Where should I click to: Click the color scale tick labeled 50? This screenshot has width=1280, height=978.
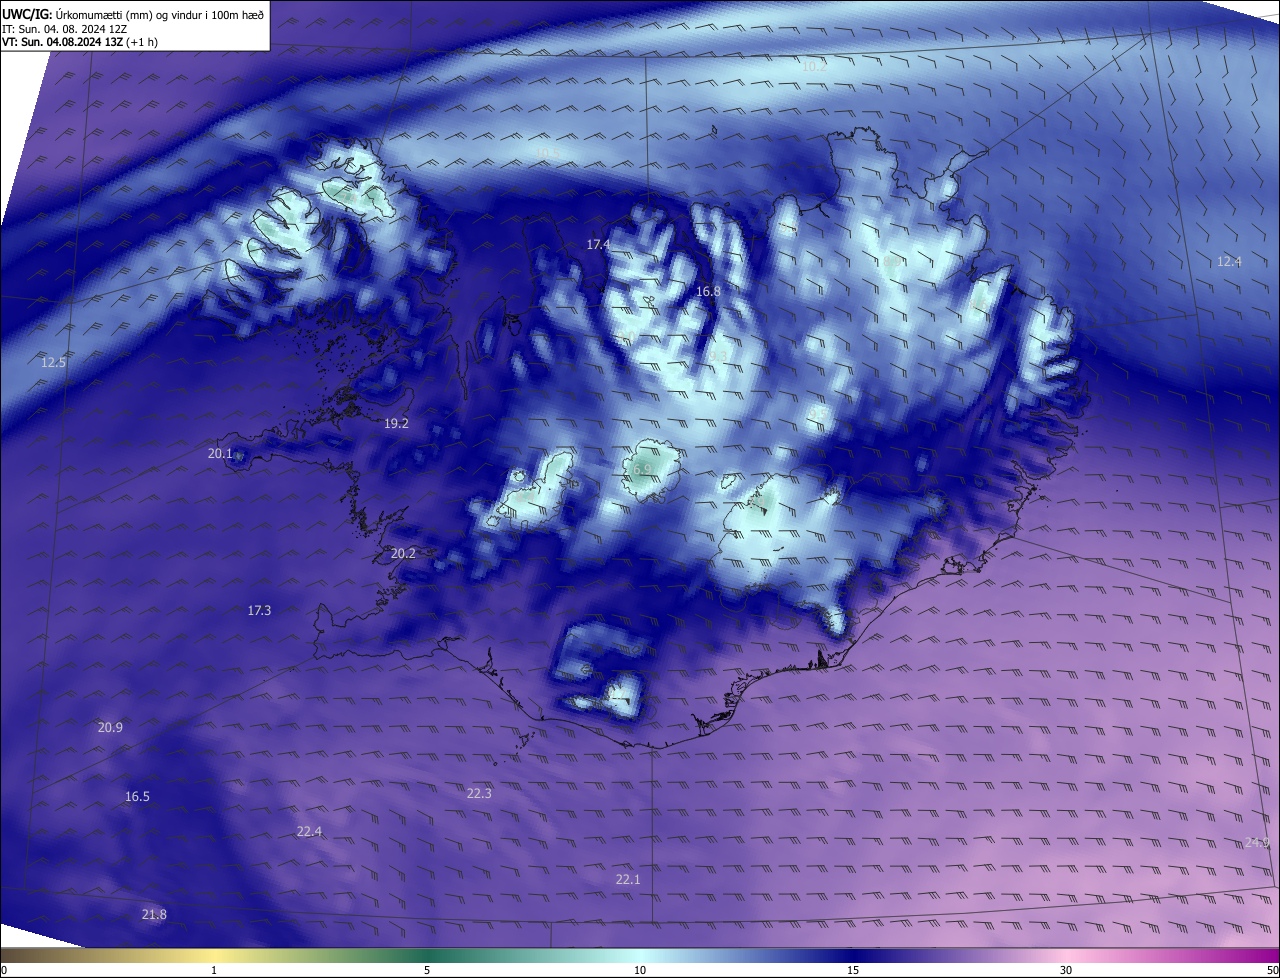1272,970
